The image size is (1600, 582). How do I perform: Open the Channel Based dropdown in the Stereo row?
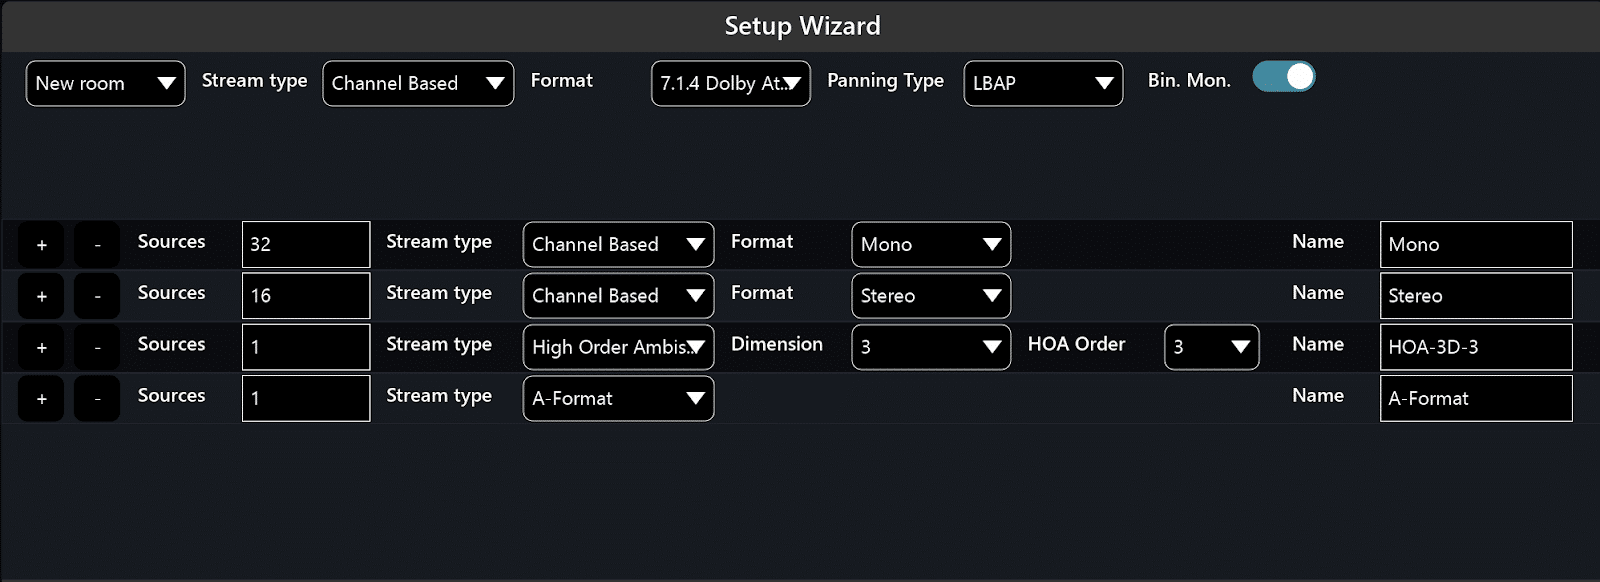click(x=618, y=296)
